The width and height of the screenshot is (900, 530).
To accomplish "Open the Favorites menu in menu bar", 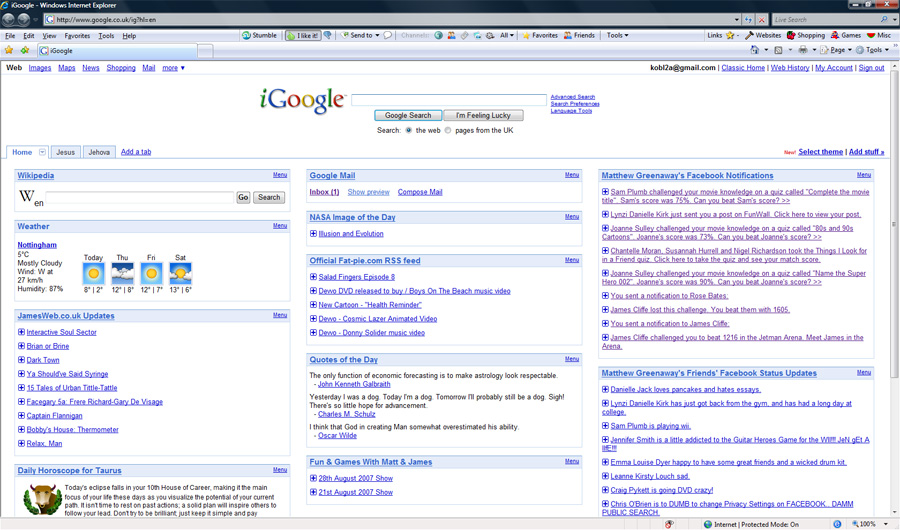I will pyautogui.click(x=77, y=36).
